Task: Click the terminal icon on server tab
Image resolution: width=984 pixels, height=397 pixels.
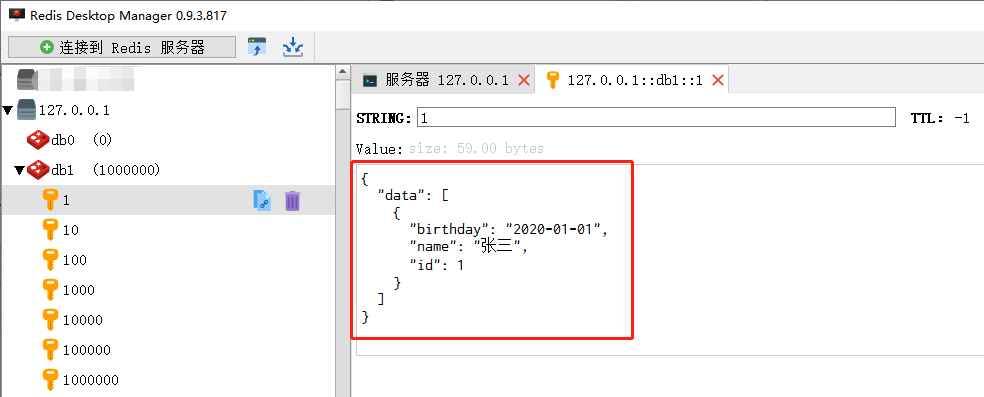Action: point(370,80)
